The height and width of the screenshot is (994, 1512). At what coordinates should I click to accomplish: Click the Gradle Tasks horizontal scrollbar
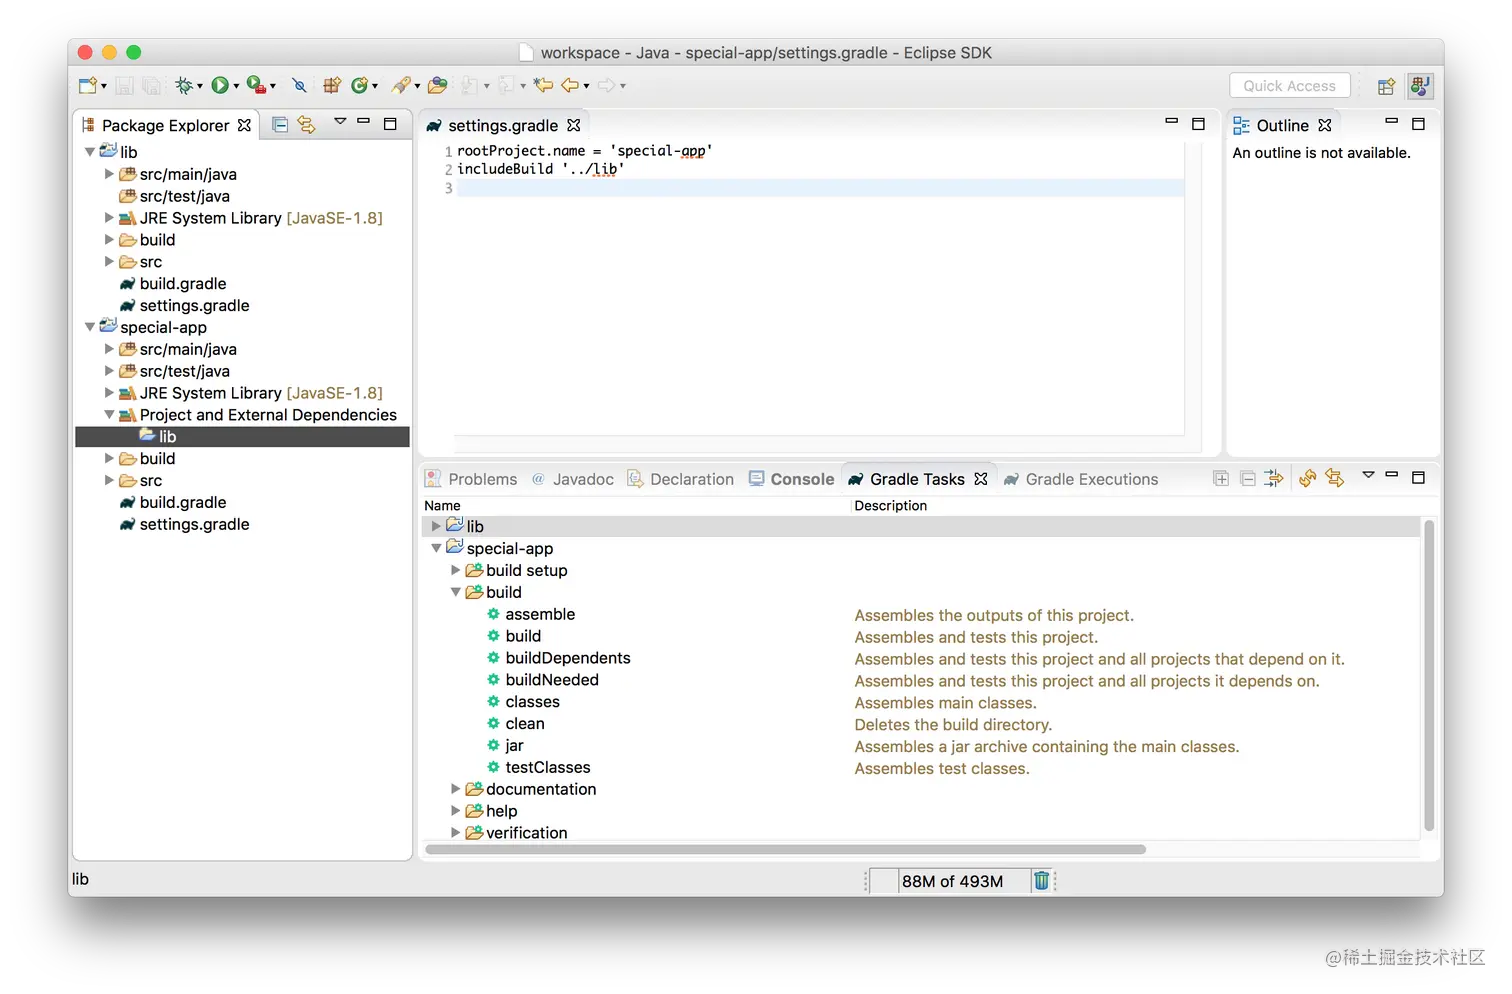click(786, 850)
